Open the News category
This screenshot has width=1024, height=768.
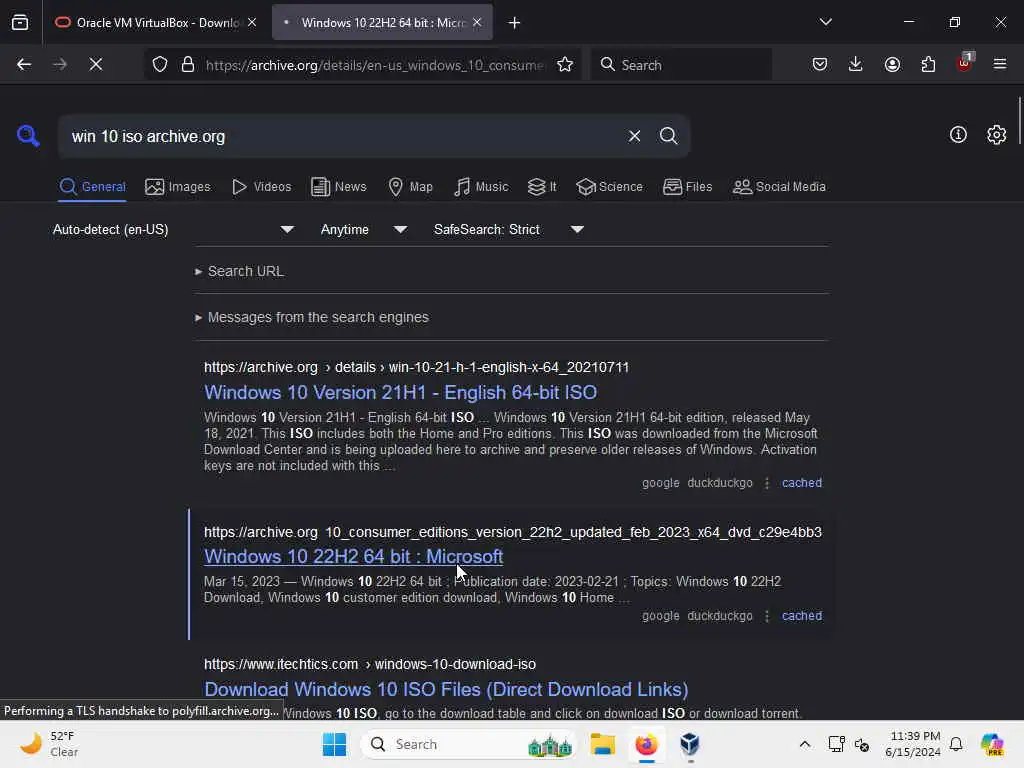(x=338, y=187)
